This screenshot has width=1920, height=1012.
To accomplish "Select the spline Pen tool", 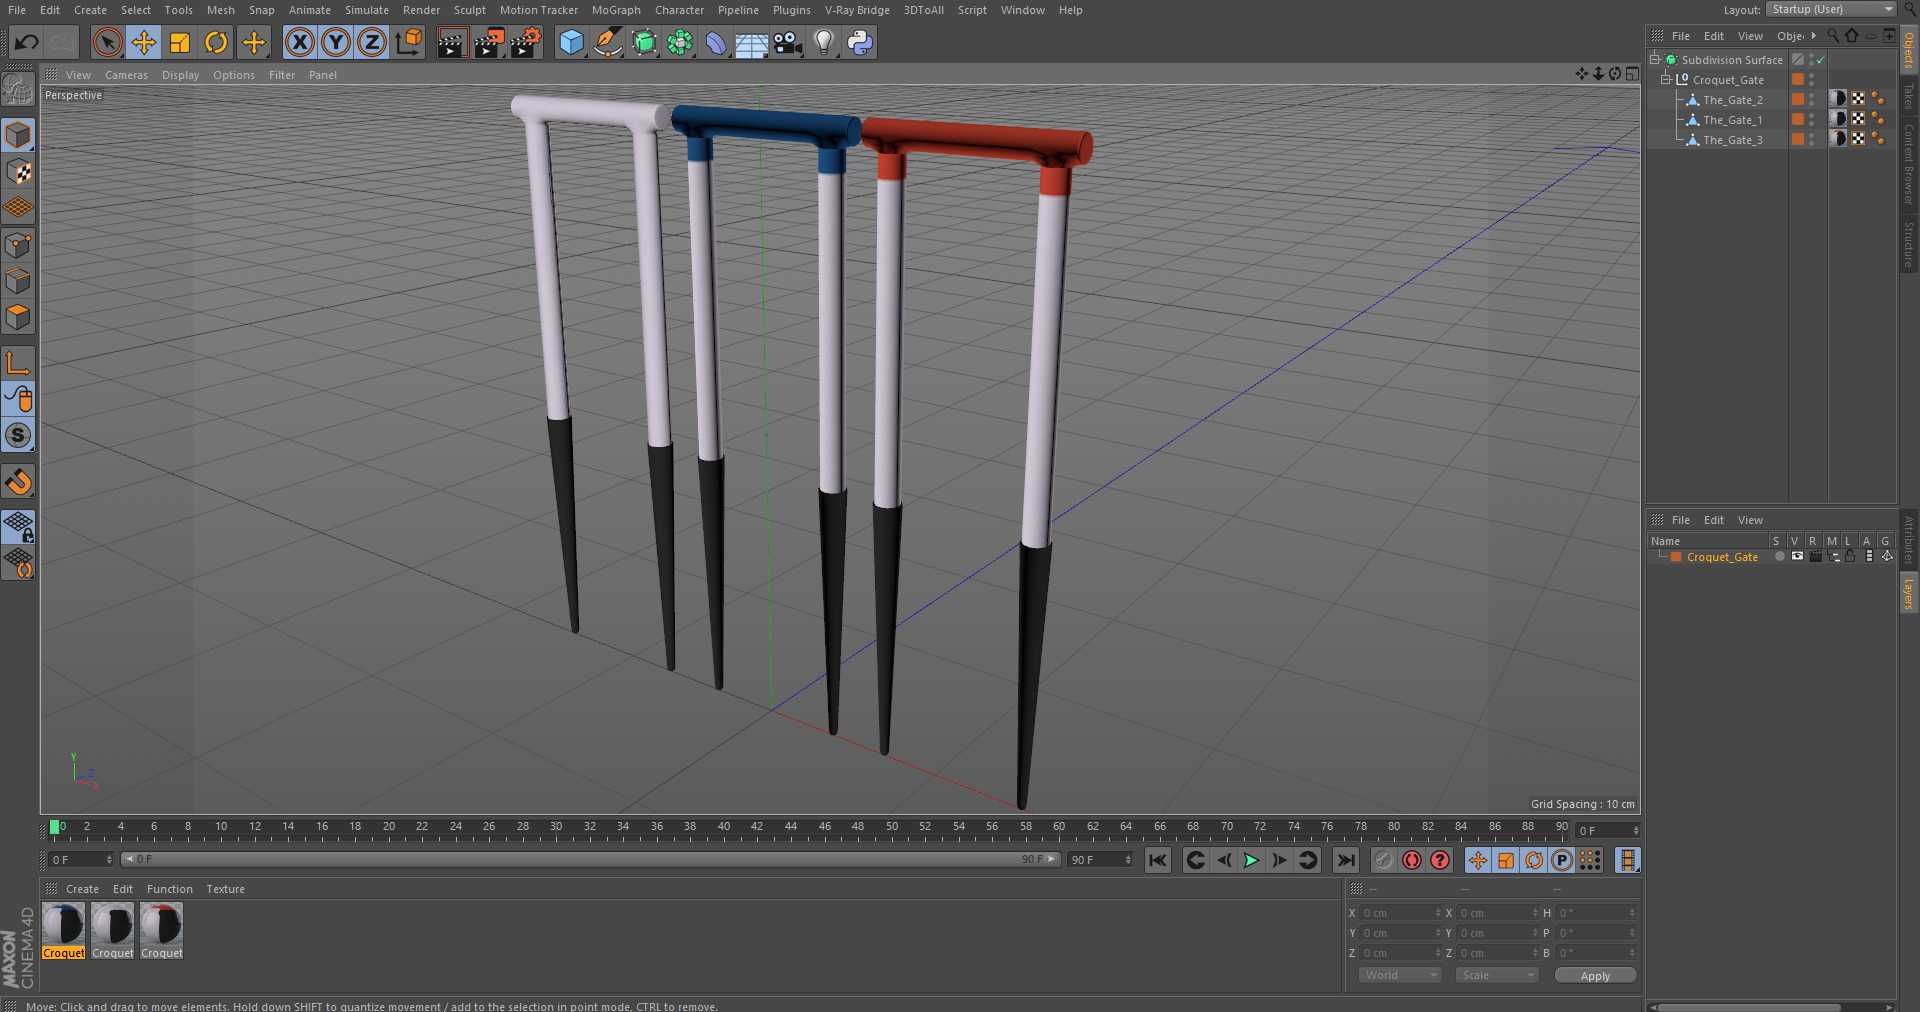I will click(607, 42).
